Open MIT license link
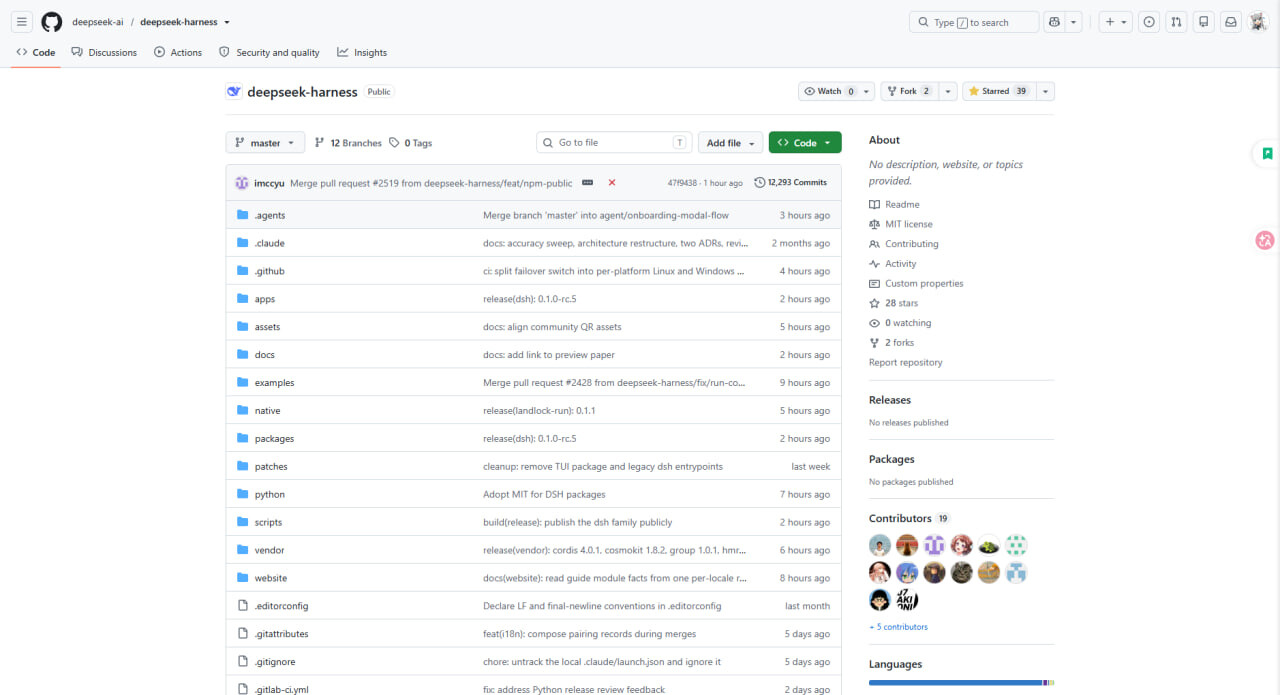Image resolution: width=1280 pixels, height=695 pixels. pyautogui.click(x=908, y=224)
